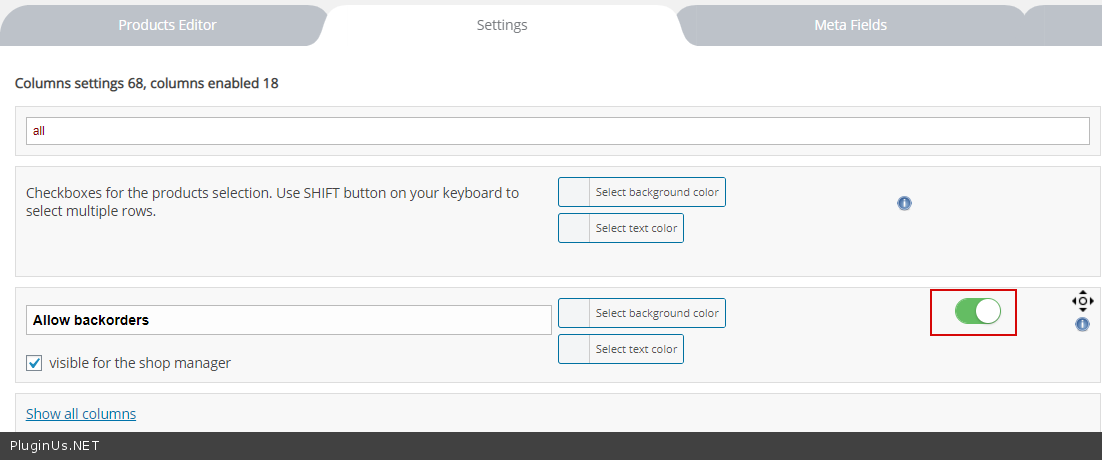Switch to the Settings tab
The height and width of the screenshot is (460, 1102).
pos(502,25)
